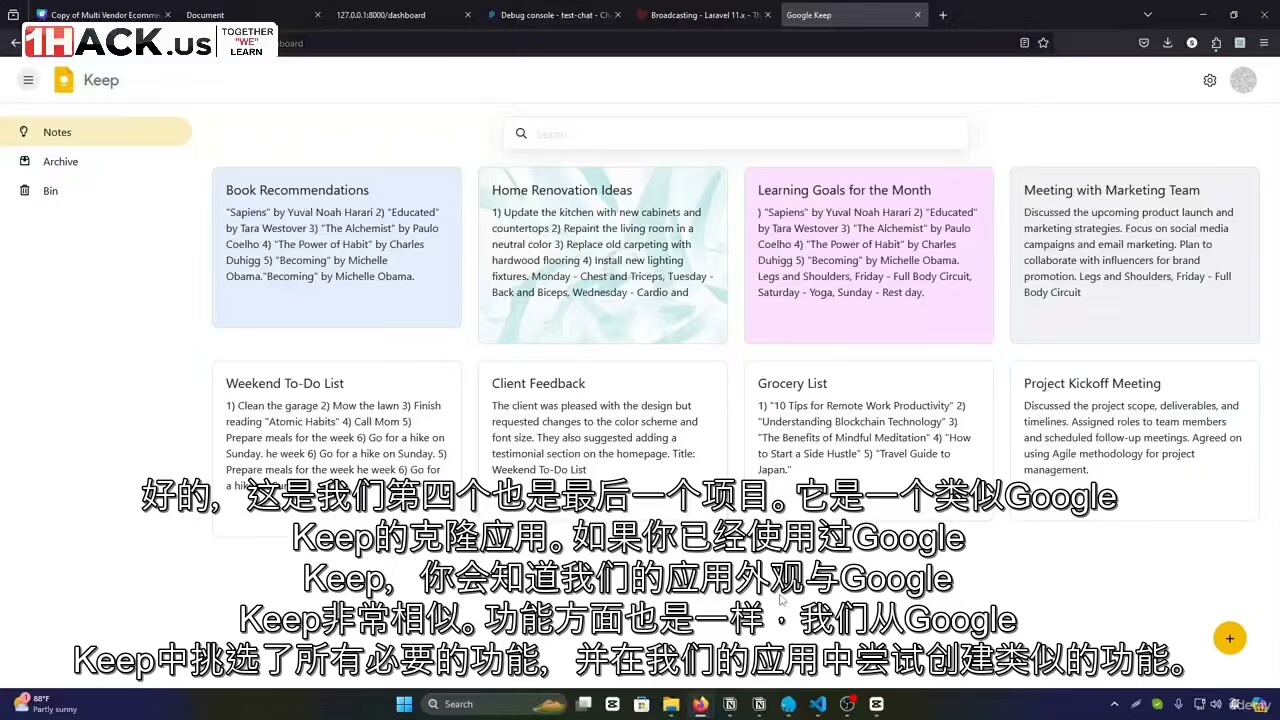
Task: Open the hamburger main menu in Keep
Action: pyautogui.click(x=28, y=80)
